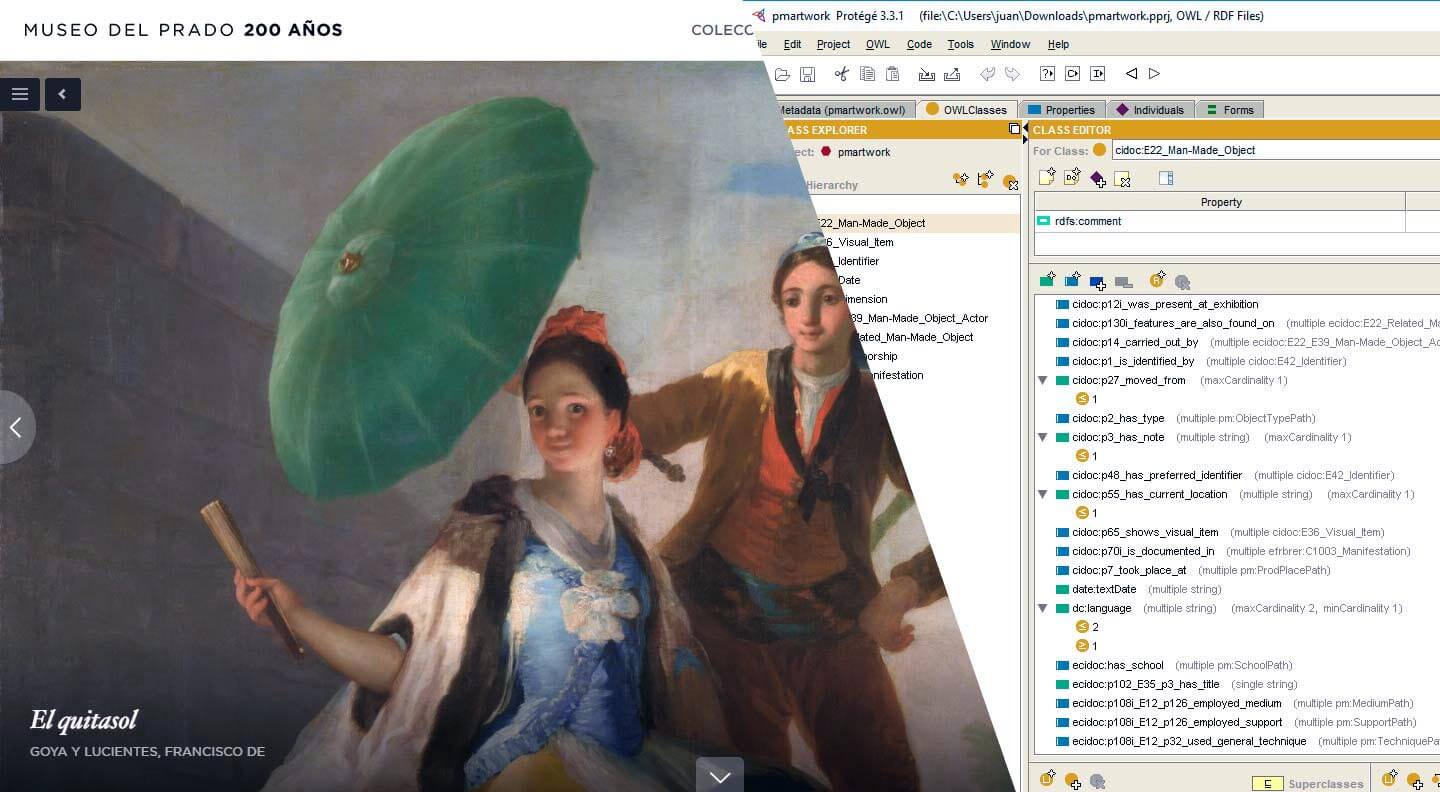Click the Create new expression icon at bottom left

point(1047,779)
